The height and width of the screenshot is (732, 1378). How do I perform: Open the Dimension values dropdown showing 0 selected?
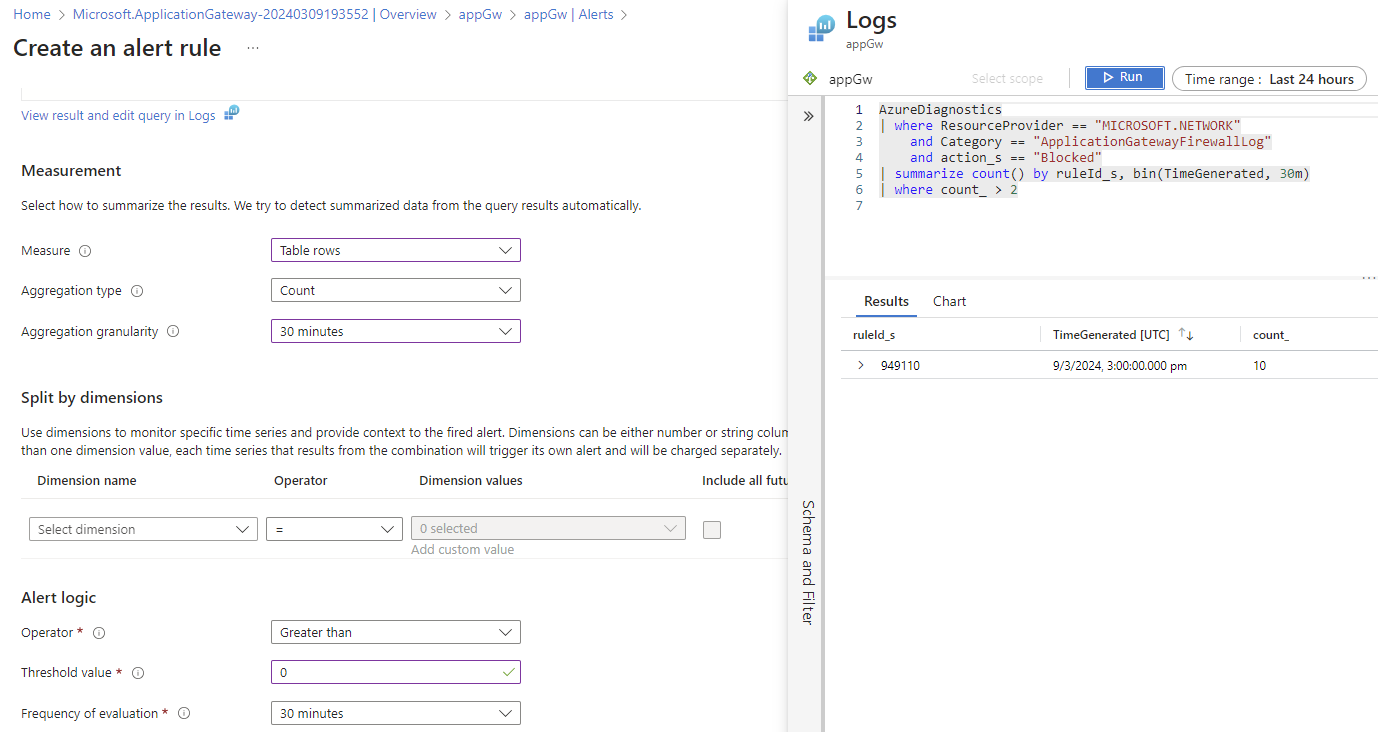548,529
